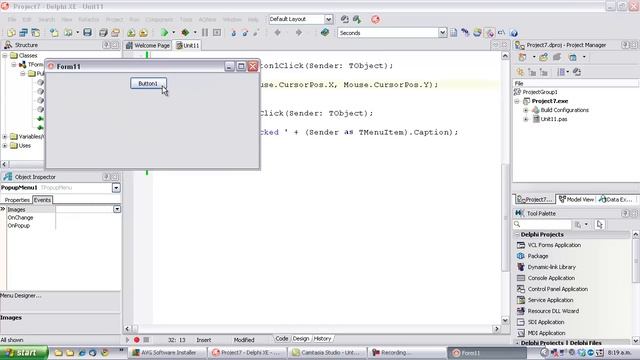Switch to the Unit11 editor tab
Screen dimensions: 640x360
click(187, 45)
